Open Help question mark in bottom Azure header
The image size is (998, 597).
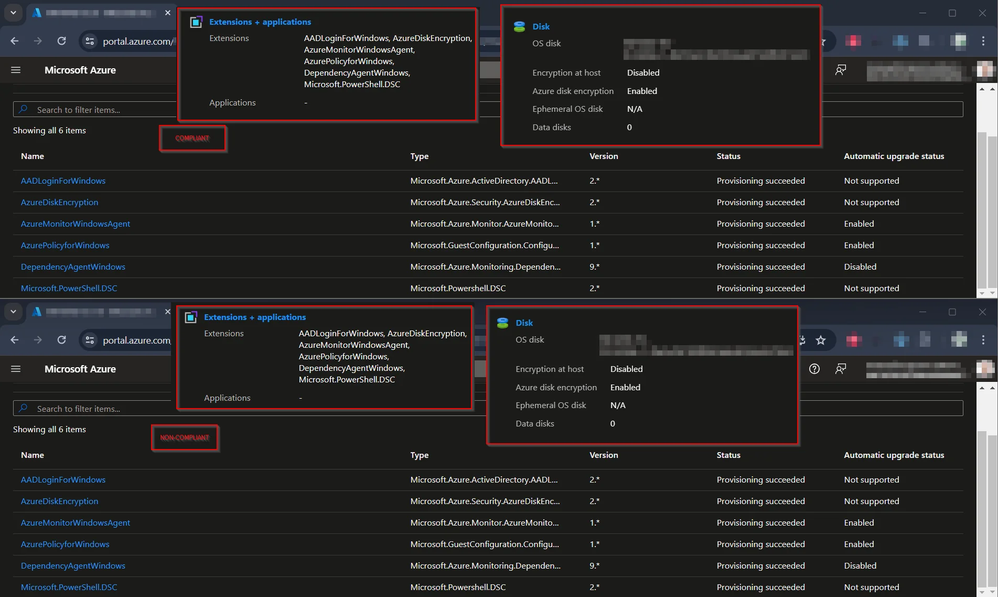814,369
